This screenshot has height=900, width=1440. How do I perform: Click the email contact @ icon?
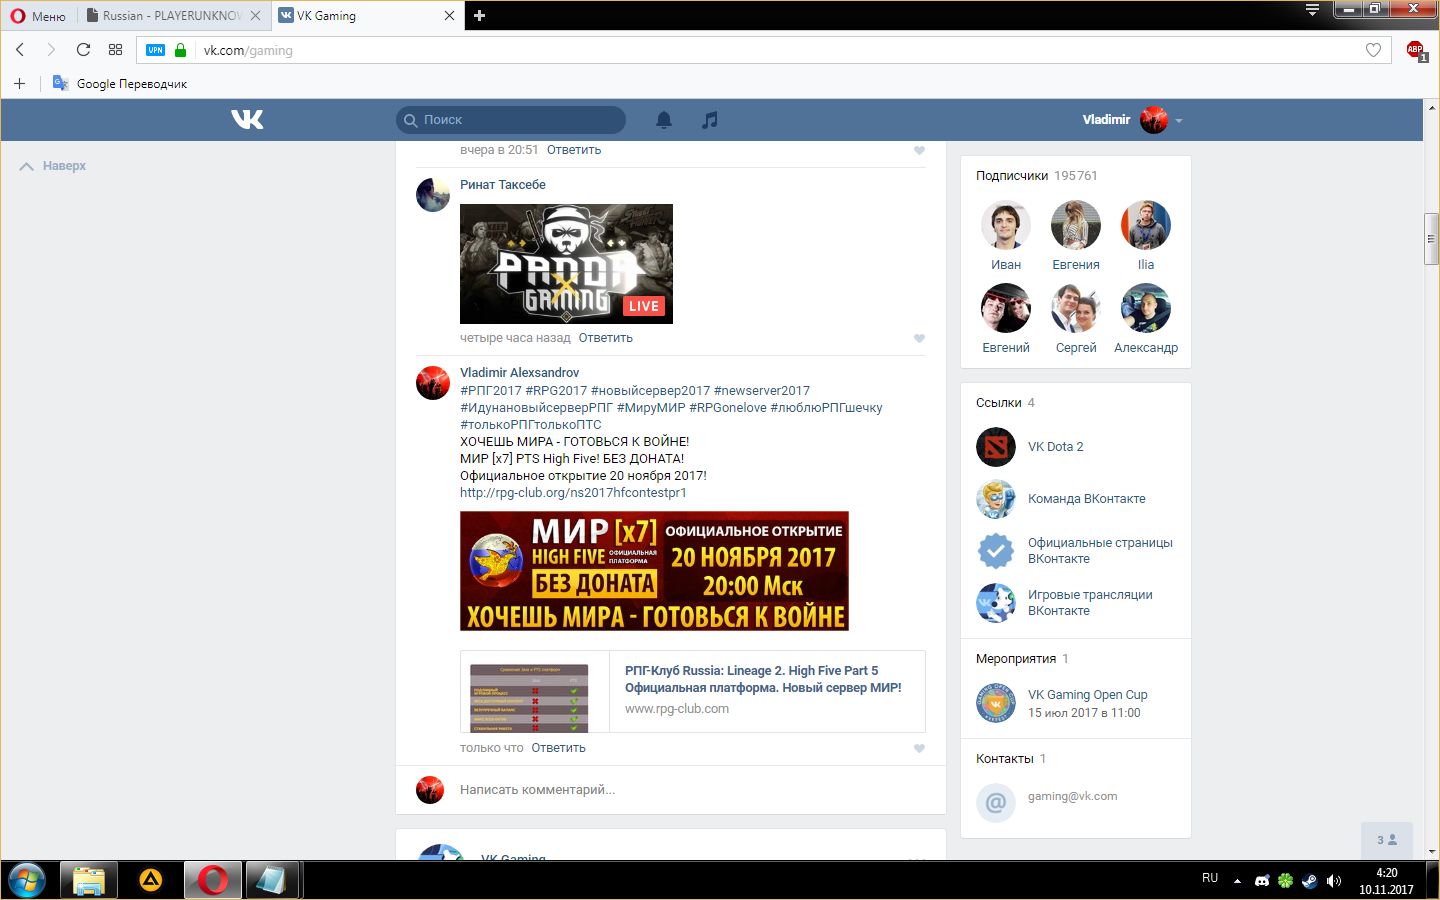pyautogui.click(x=995, y=802)
